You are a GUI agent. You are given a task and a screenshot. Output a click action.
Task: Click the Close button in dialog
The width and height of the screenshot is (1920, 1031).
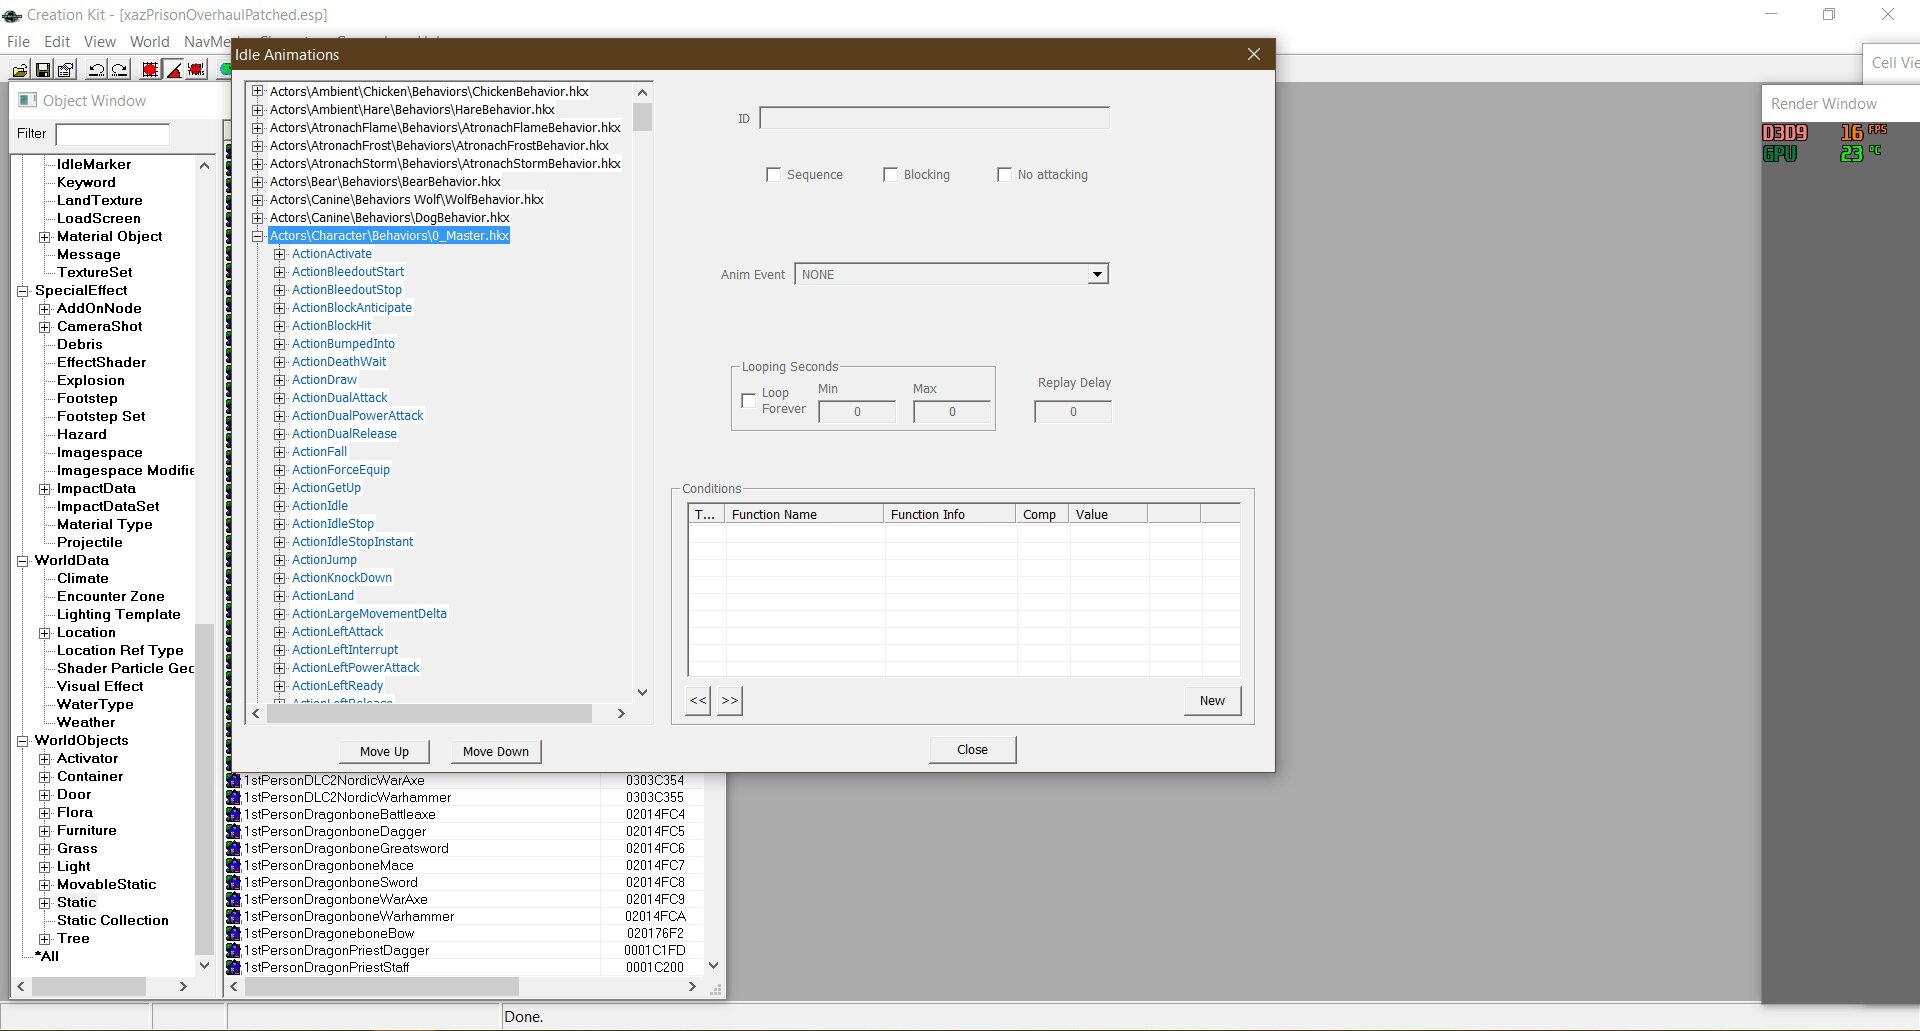click(972, 749)
